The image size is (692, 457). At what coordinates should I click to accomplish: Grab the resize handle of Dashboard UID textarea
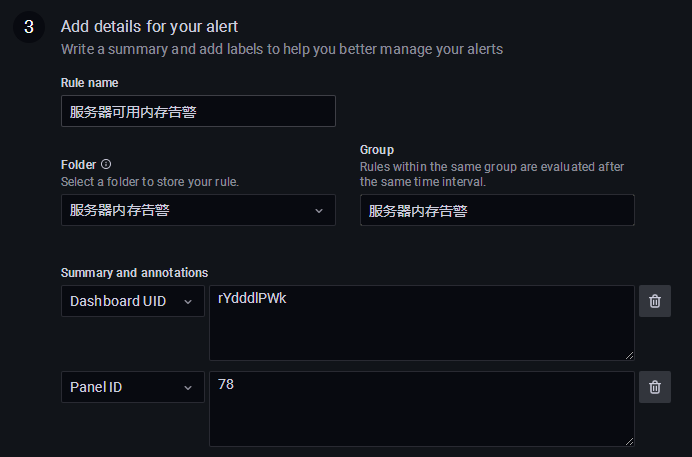point(629,356)
